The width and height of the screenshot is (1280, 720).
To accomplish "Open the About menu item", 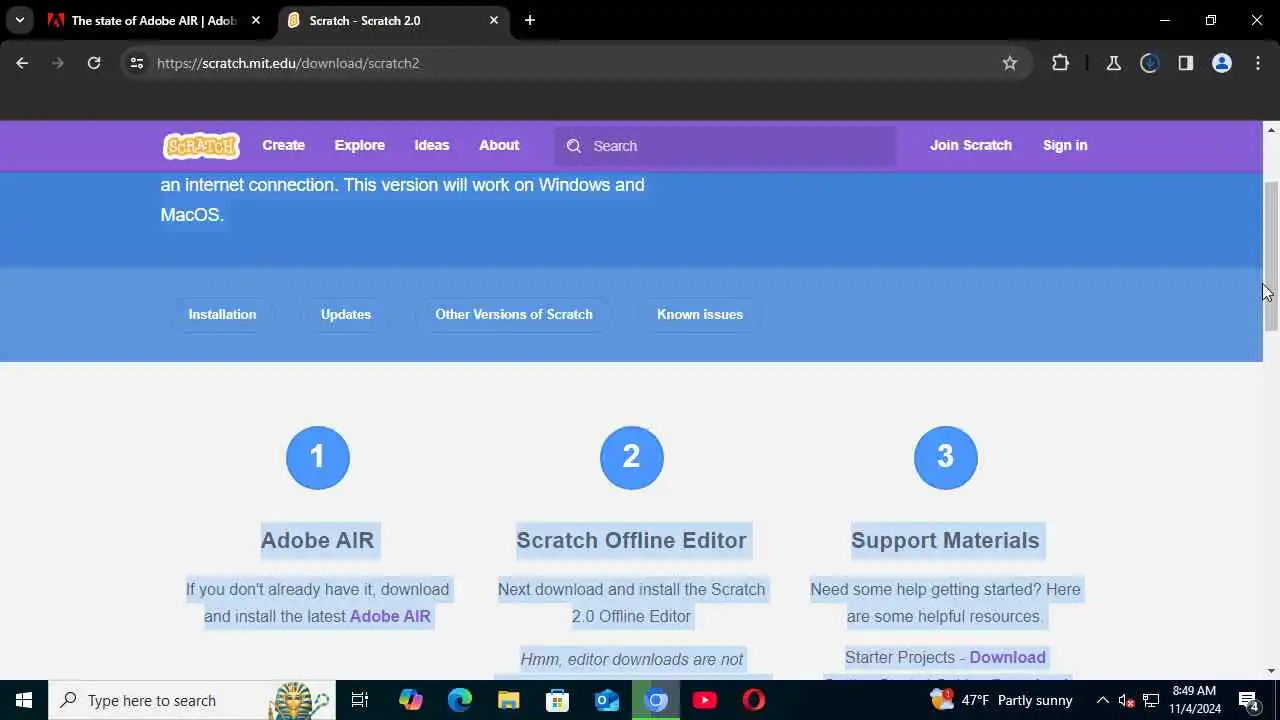I will (499, 145).
